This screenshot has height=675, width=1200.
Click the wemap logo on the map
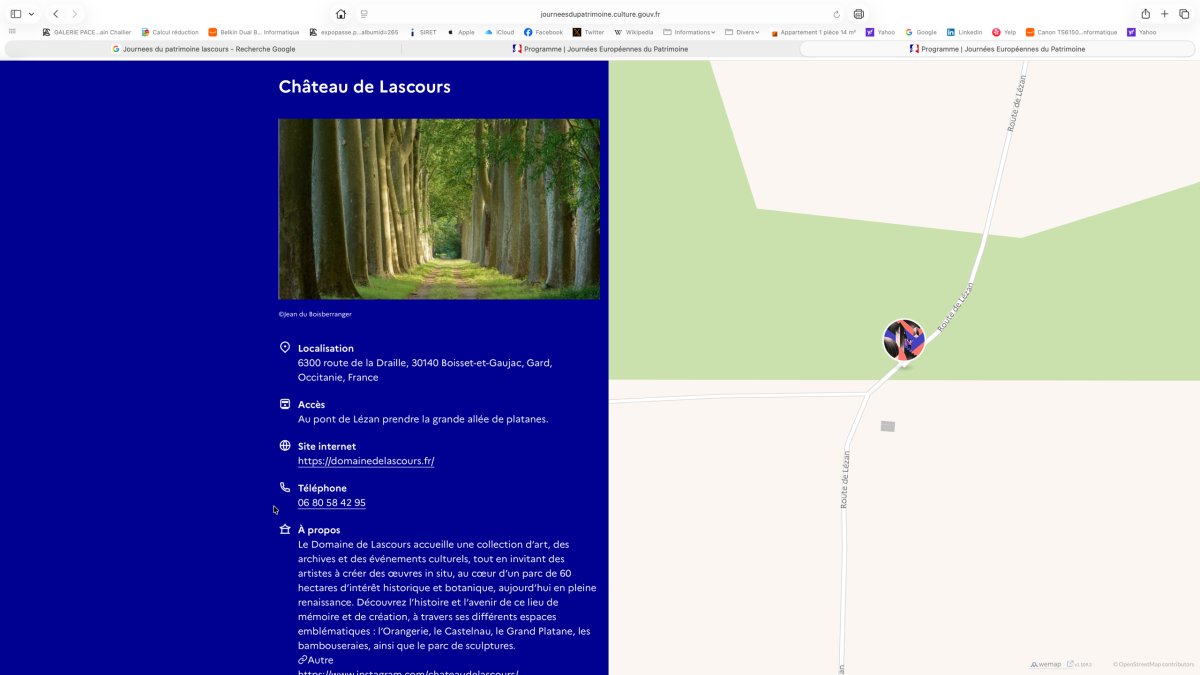[1046, 664]
